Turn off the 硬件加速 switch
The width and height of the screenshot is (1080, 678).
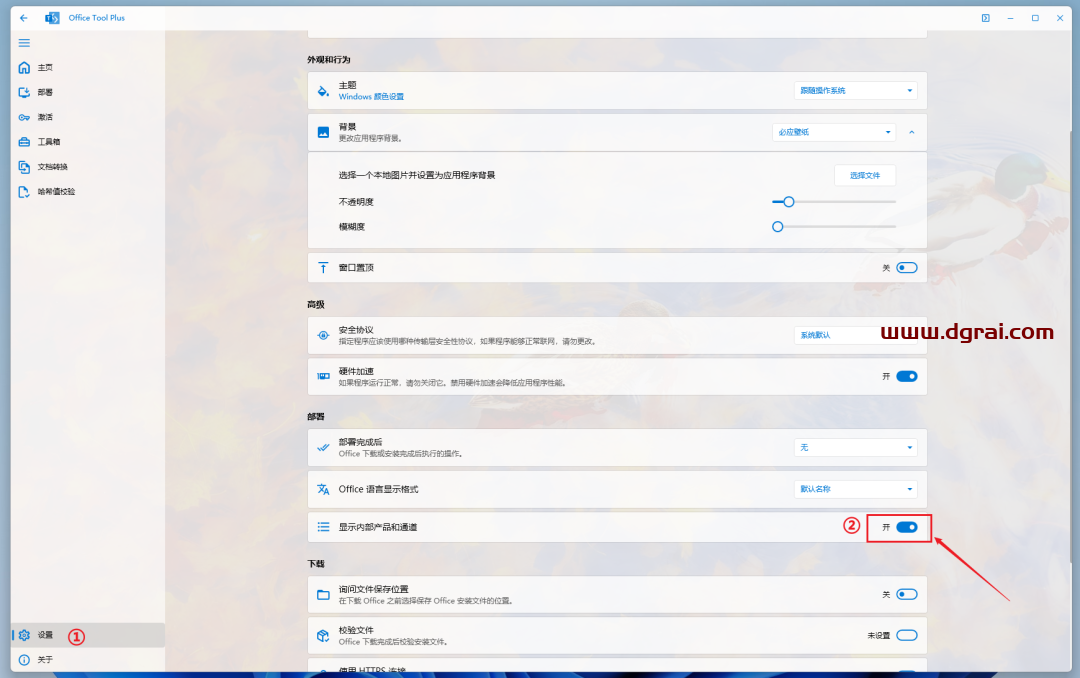click(907, 376)
